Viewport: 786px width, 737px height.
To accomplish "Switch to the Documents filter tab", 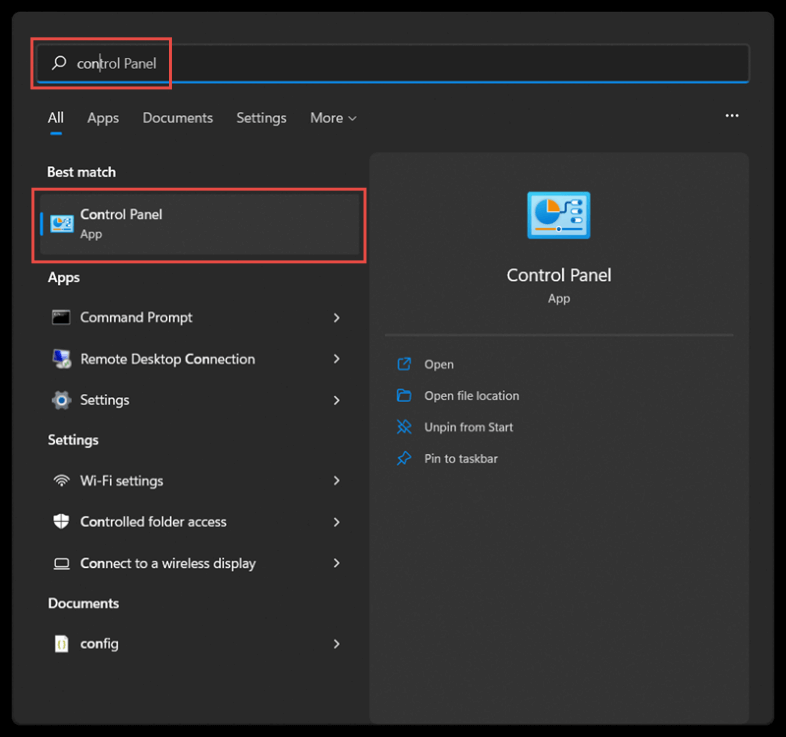I will (177, 118).
